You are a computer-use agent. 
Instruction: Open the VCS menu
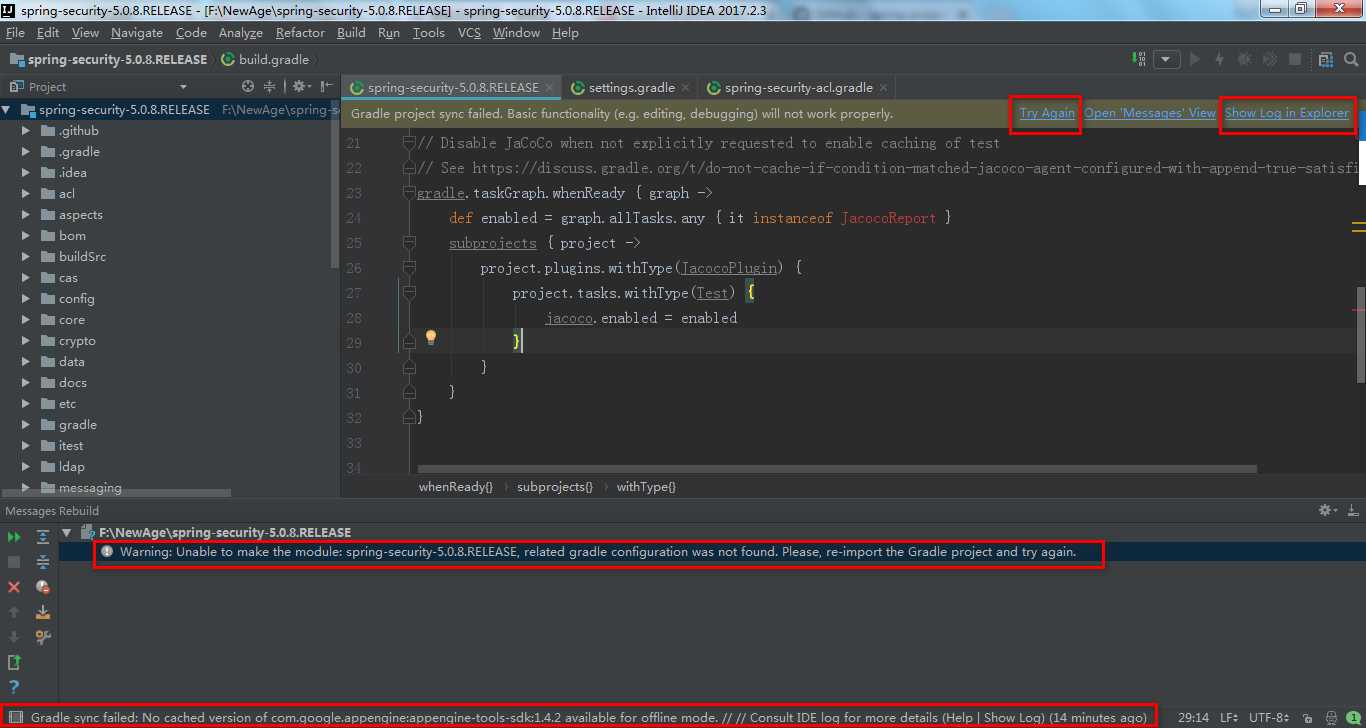tap(469, 33)
